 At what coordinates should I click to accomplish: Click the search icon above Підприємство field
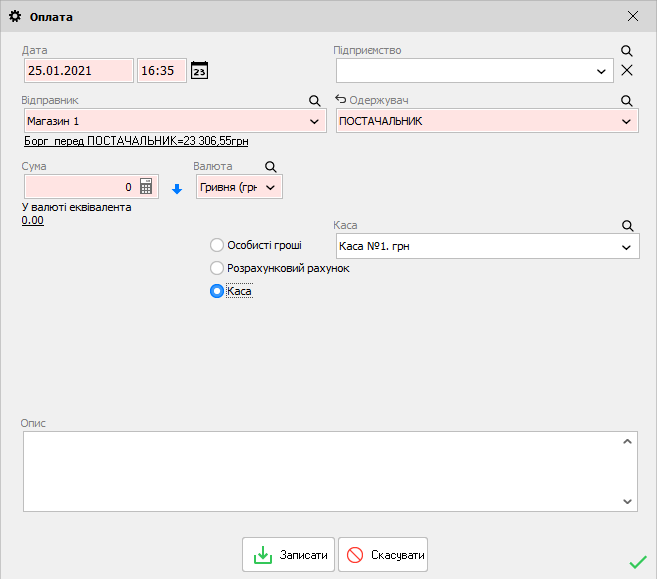coord(627,50)
